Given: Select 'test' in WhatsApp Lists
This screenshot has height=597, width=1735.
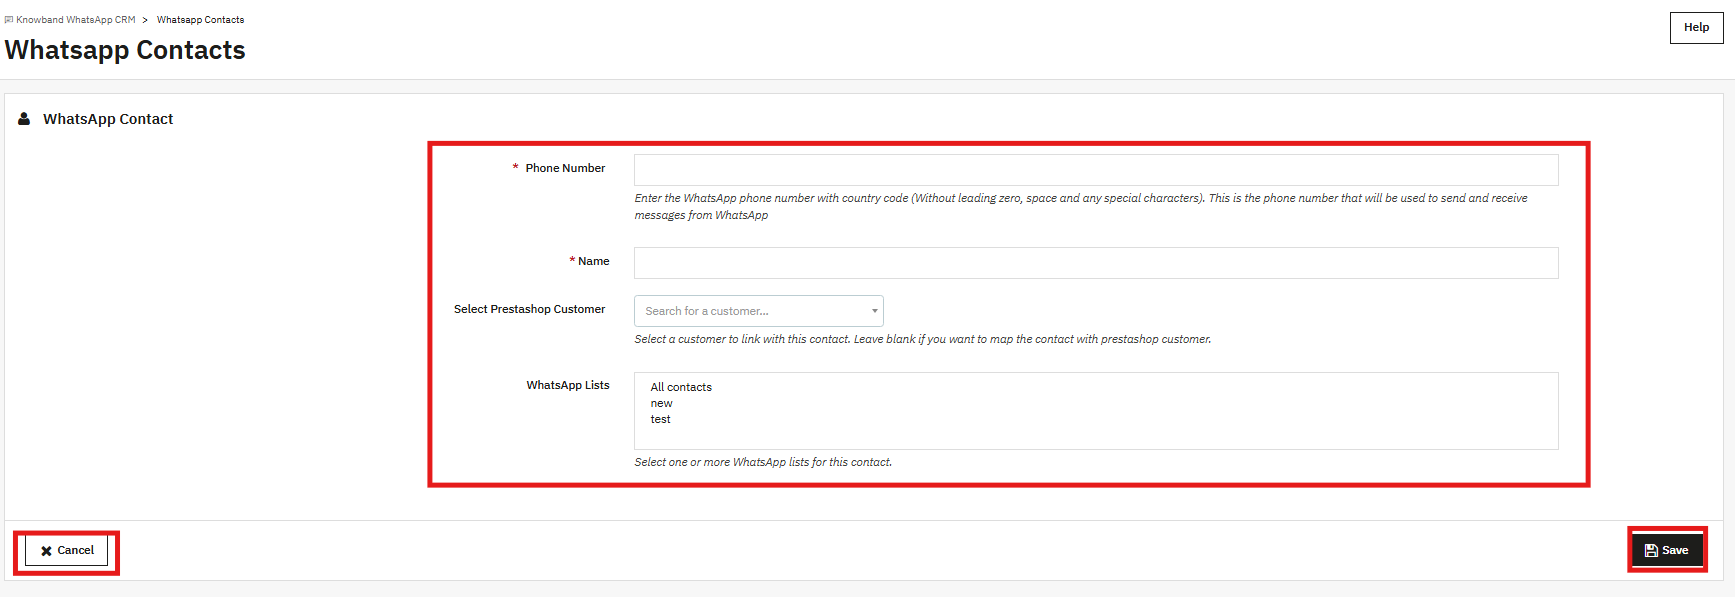Looking at the screenshot, I should [661, 420].
